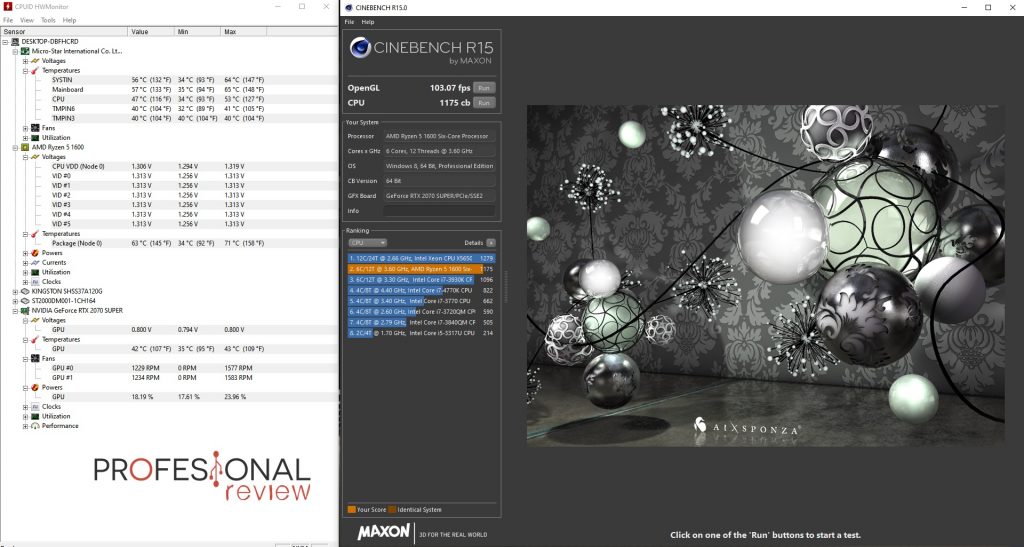Click the Details arrow button in Ranking
This screenshot has height=547, width=1024.
coord(491,243)
